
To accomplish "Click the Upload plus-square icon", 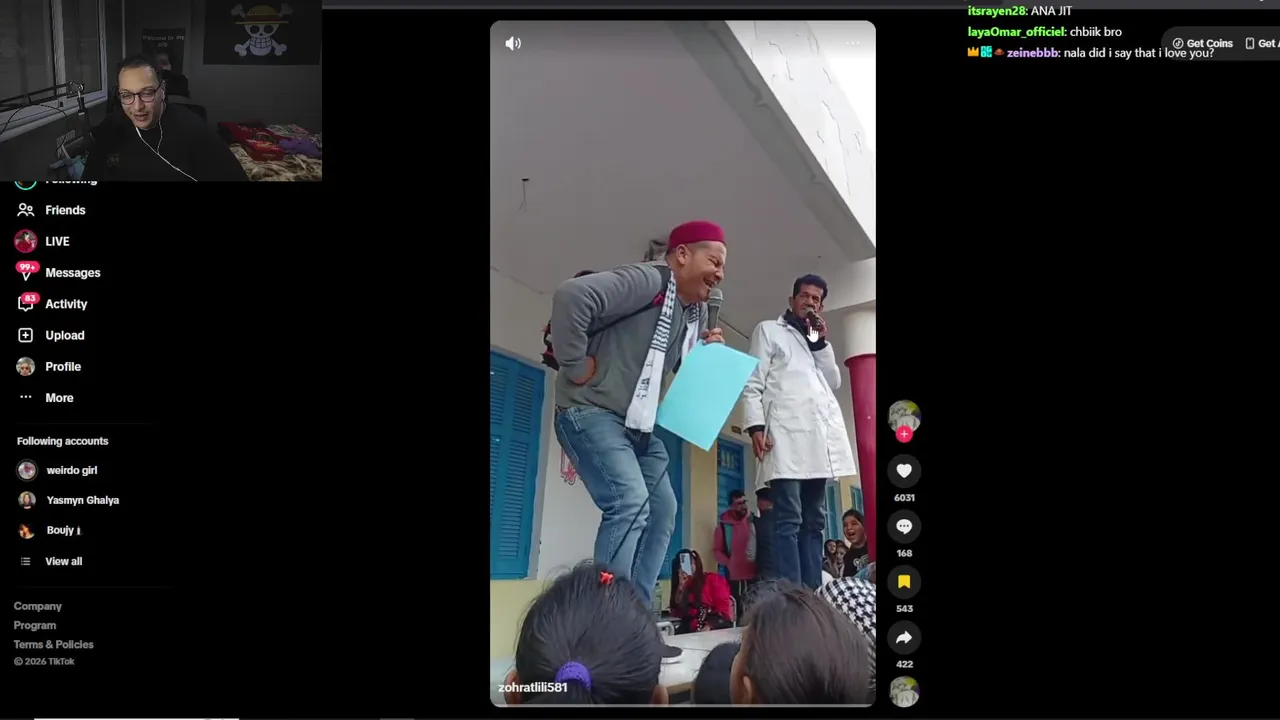I will tap(26, 335).
